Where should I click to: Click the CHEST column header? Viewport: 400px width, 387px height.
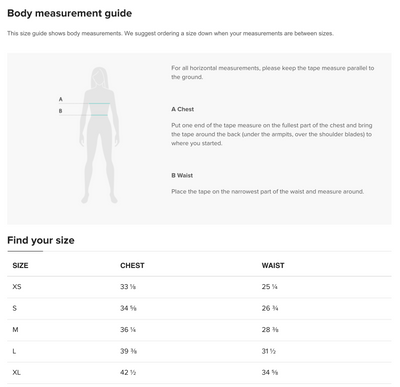[132, 266]
